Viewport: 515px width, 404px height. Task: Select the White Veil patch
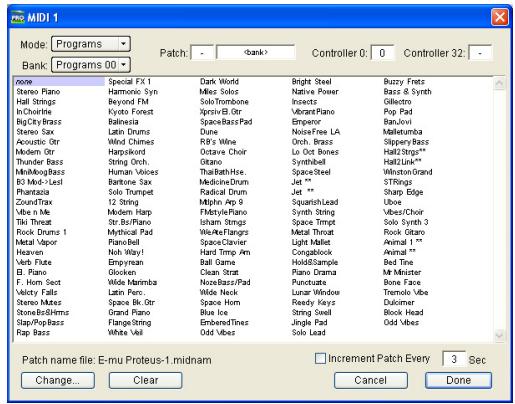[125, 332]
